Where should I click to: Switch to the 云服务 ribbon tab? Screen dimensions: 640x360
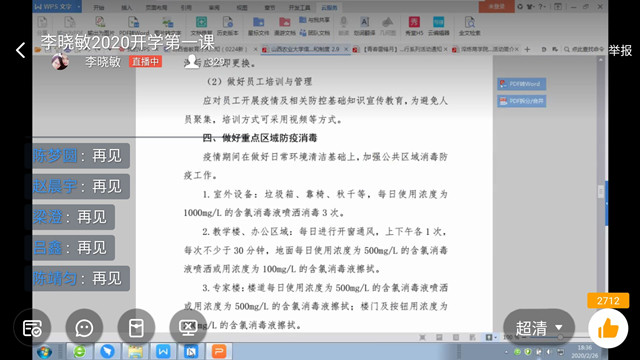tap(329, 7)
